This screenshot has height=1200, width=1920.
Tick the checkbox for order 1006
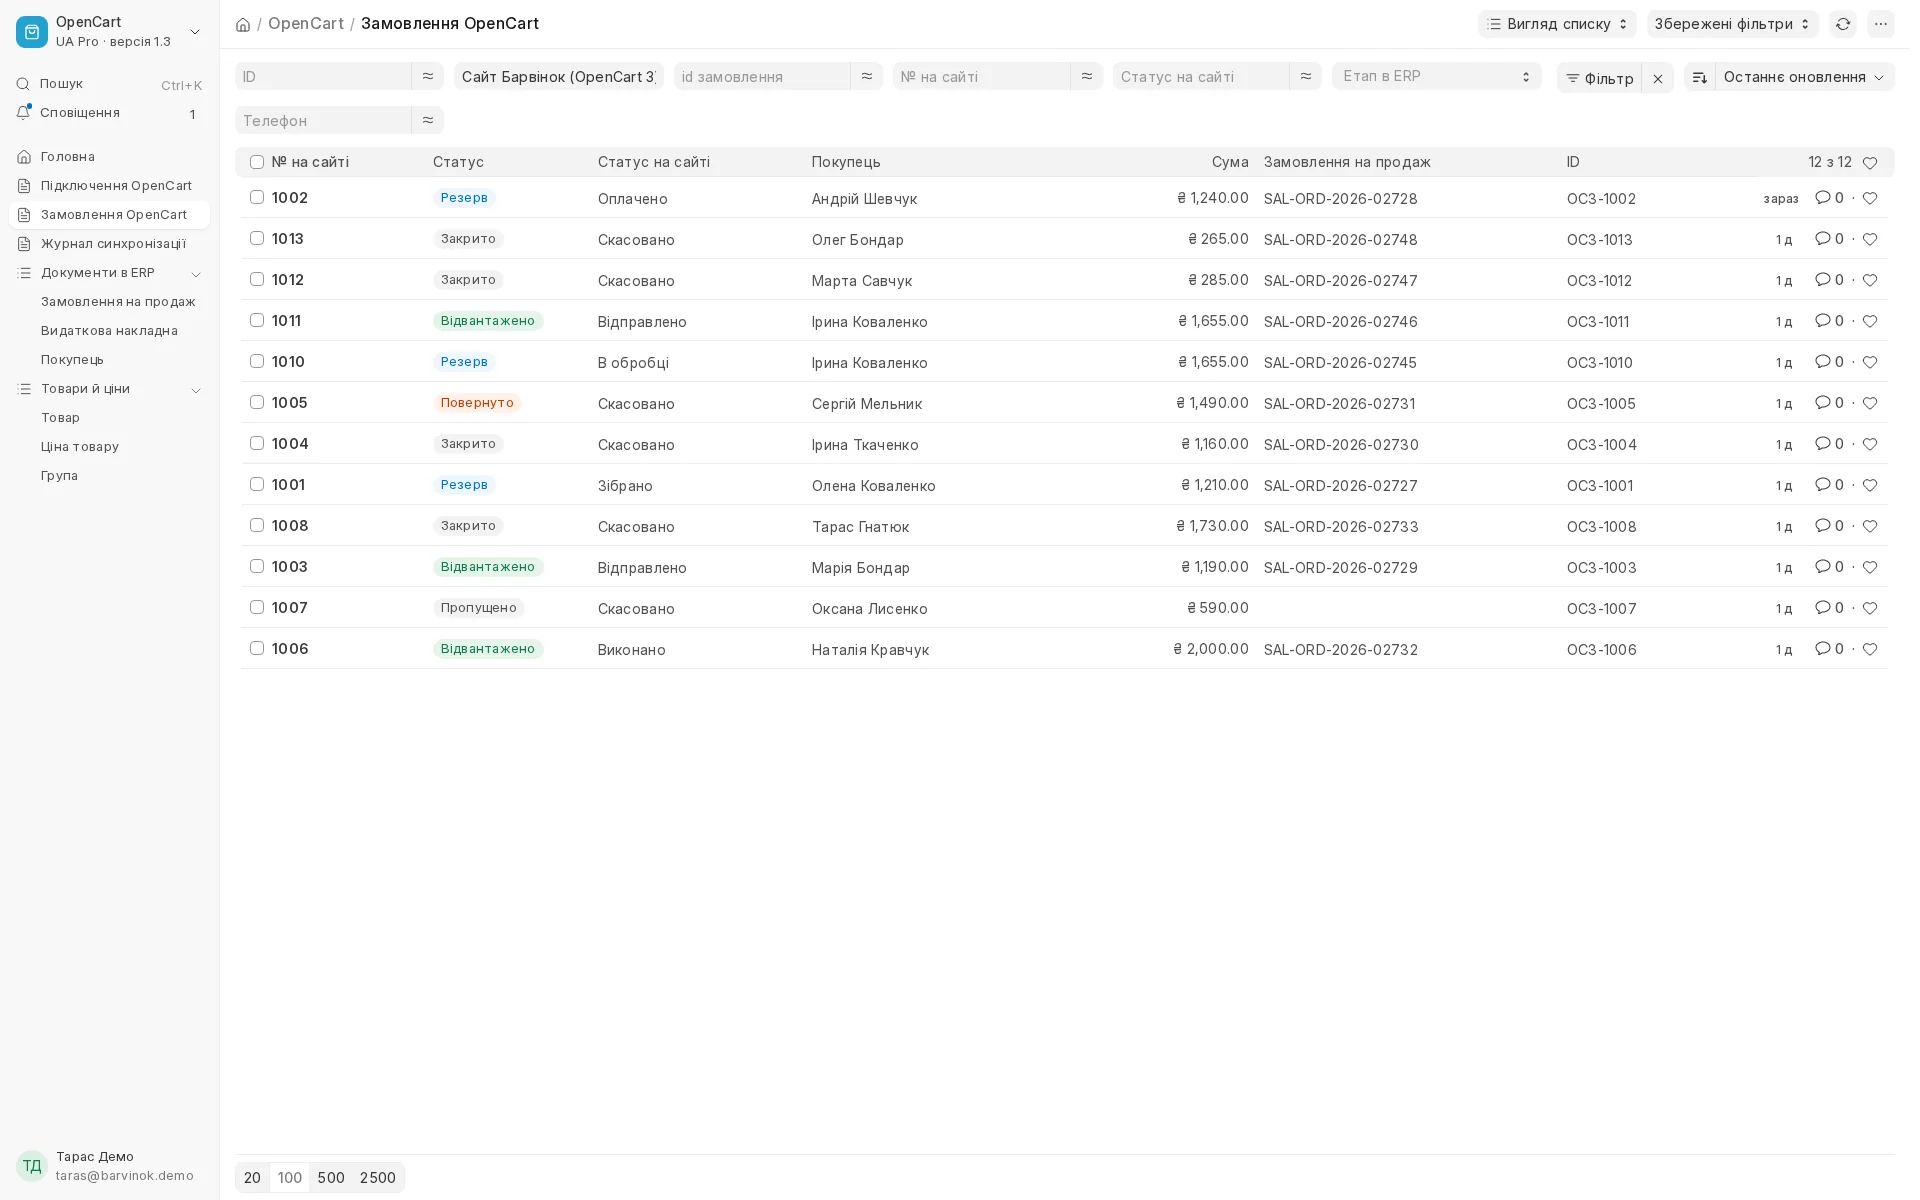257,648
